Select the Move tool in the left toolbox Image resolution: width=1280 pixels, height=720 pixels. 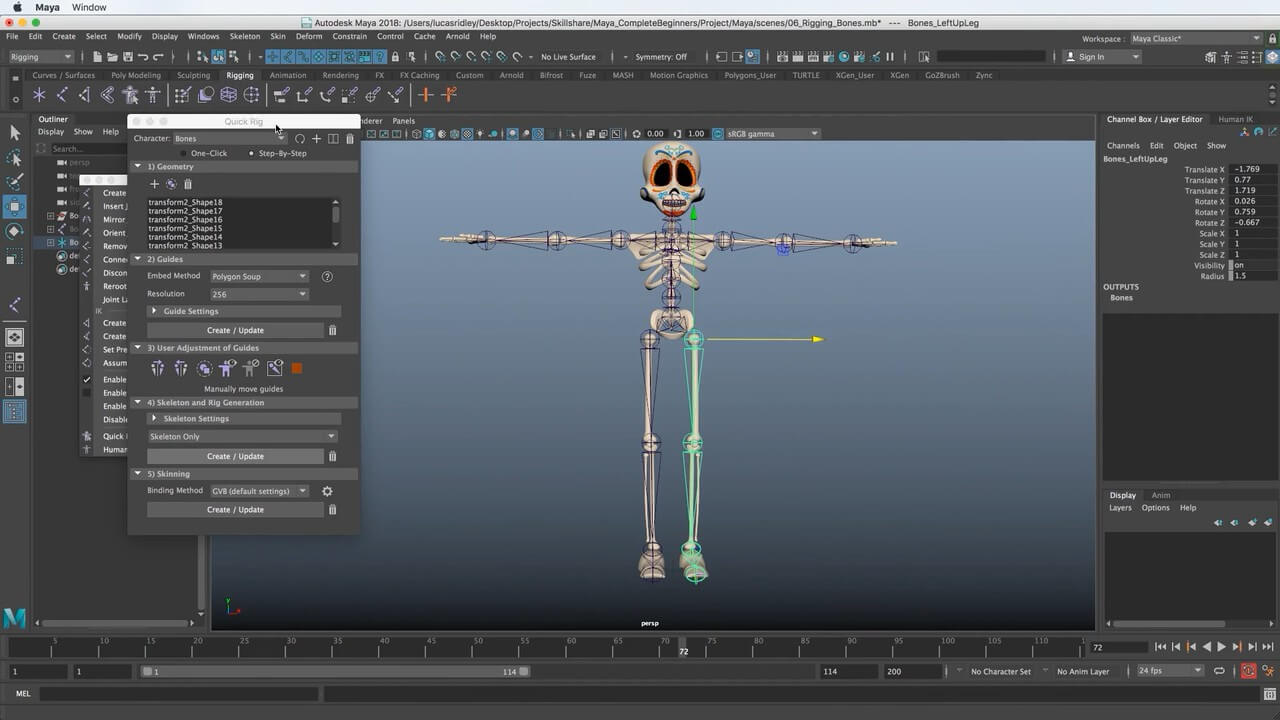coord(15,207)
